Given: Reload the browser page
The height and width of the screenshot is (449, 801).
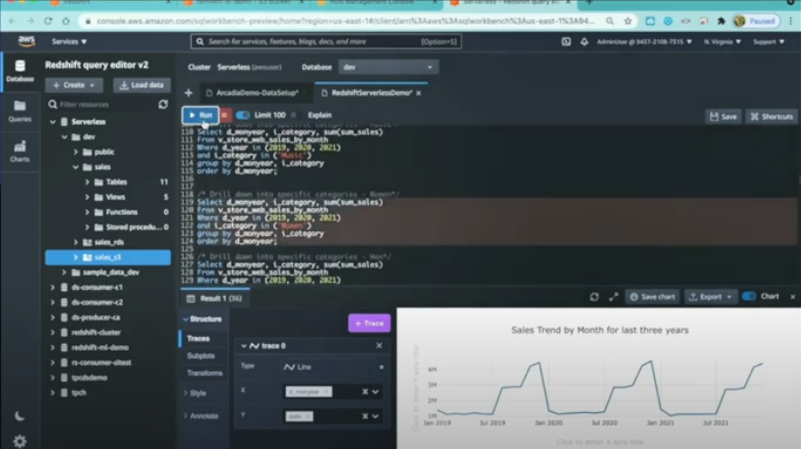Looking at the screenshot, I should (x=48, y=21).
